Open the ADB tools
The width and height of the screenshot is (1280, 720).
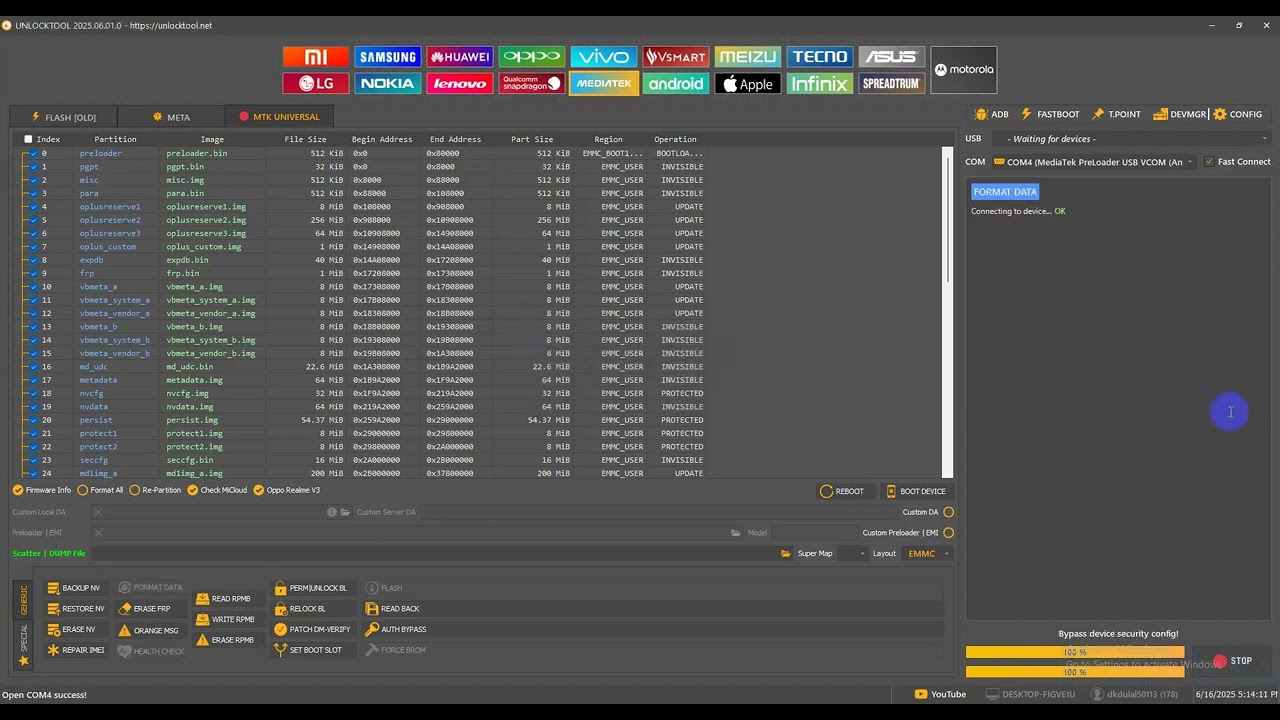(992, 114)
